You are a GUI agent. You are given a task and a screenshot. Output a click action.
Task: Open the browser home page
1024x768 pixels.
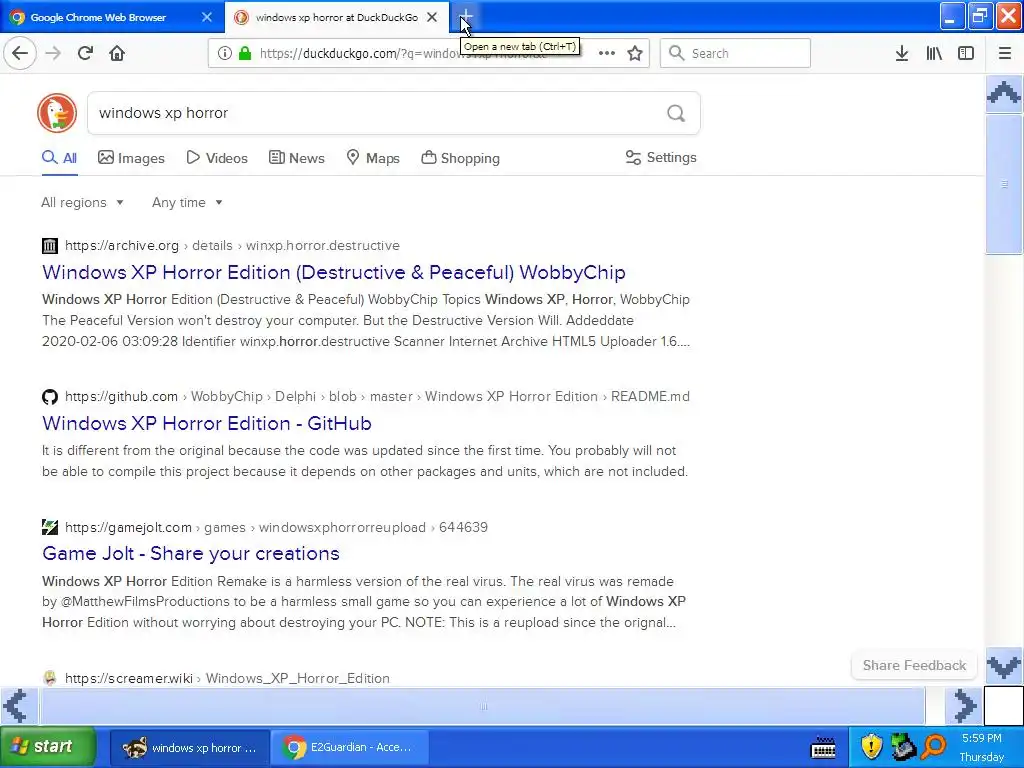coord(117,53)
